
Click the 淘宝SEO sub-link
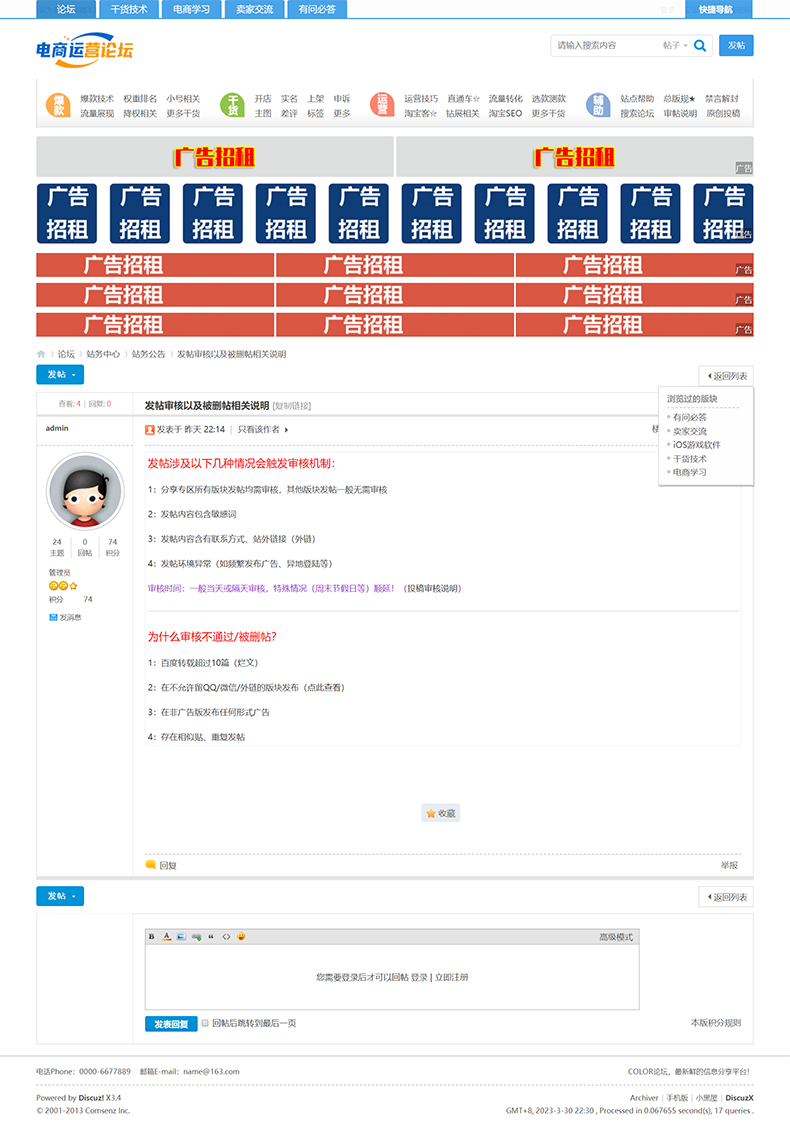(505, 113)
